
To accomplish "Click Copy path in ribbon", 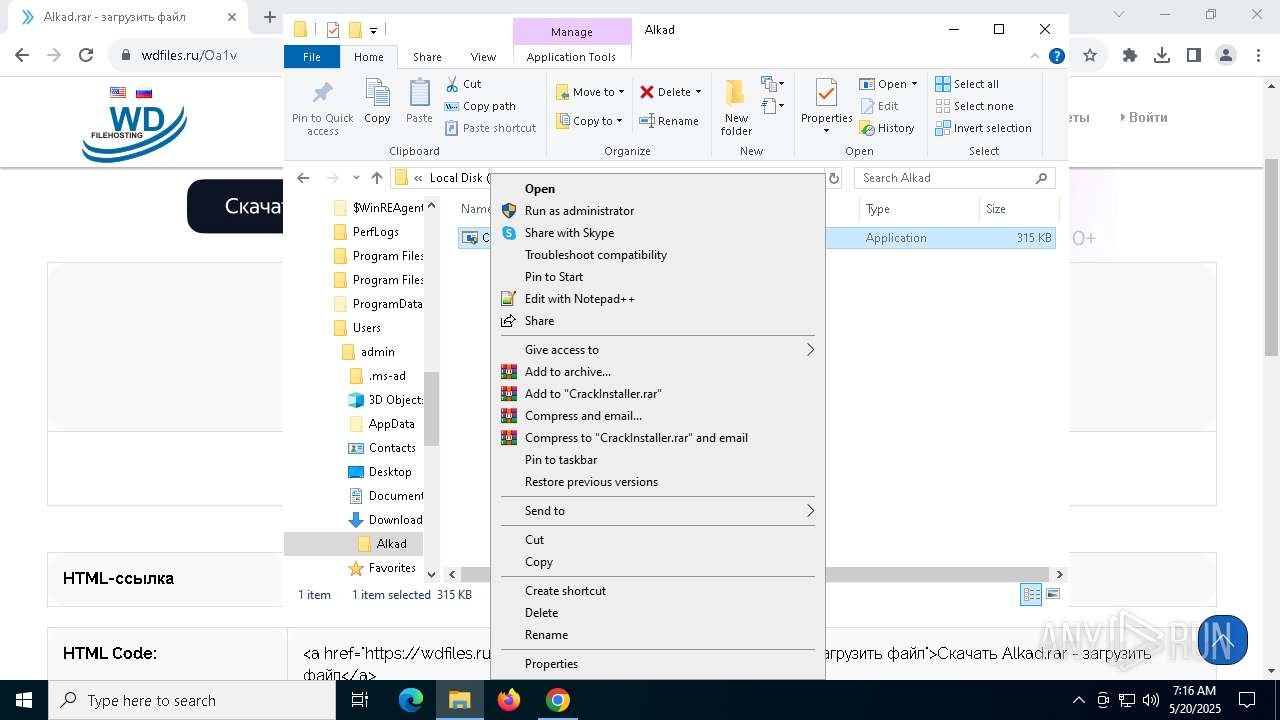I will tap(480, 106).
